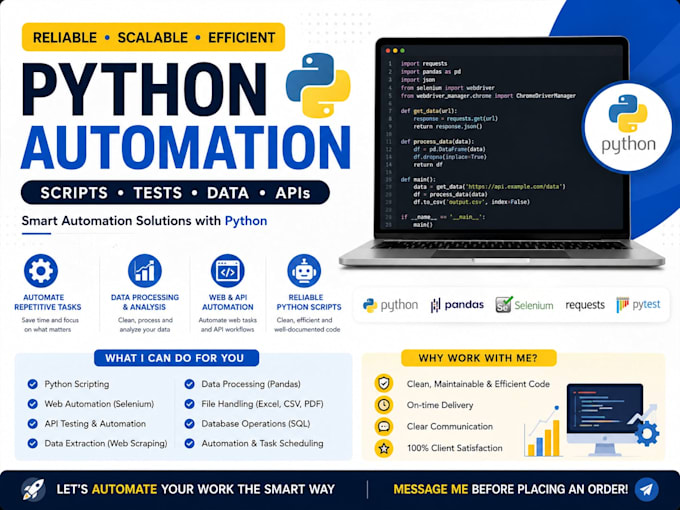Click the check mark beside Web Automation (Selenium)
Screen dimensions: 680x510
pos(33,404)
